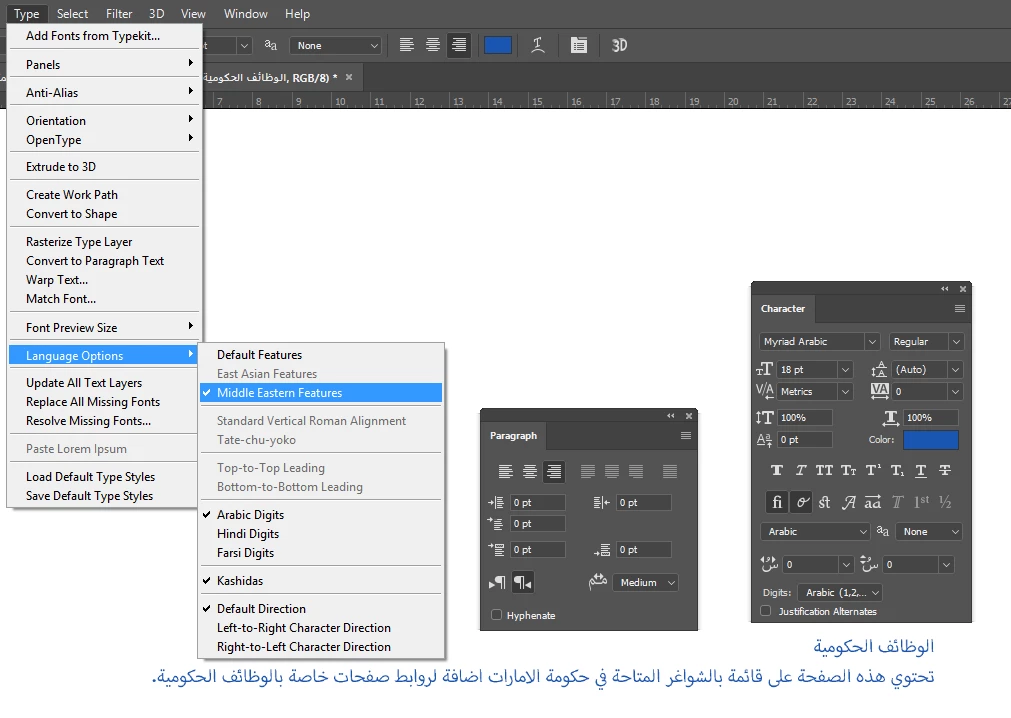Click justify all in Paragraph panel
This screenshot has height=718, width=1011.
(670, 472)
